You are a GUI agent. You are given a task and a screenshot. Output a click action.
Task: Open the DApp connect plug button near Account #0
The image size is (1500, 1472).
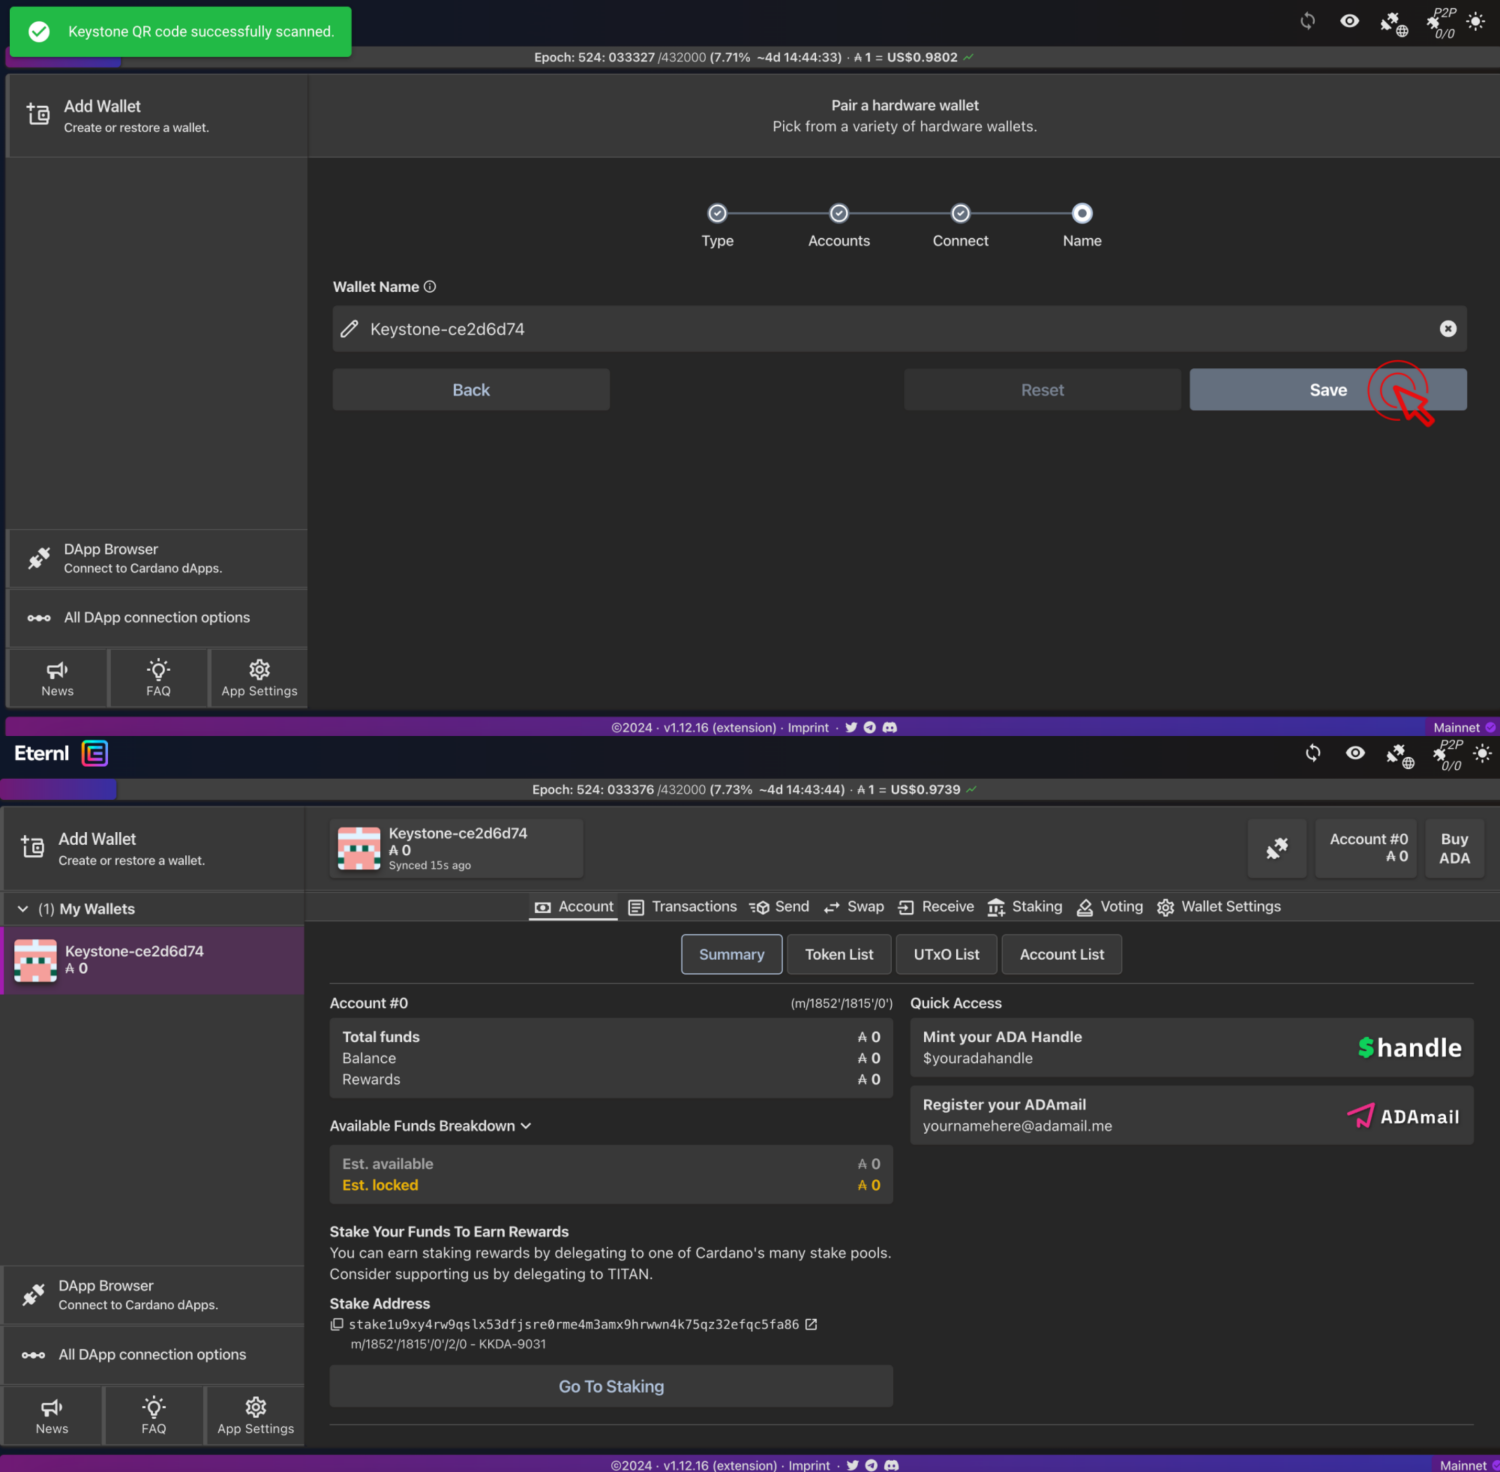[x=1277, y=849]
